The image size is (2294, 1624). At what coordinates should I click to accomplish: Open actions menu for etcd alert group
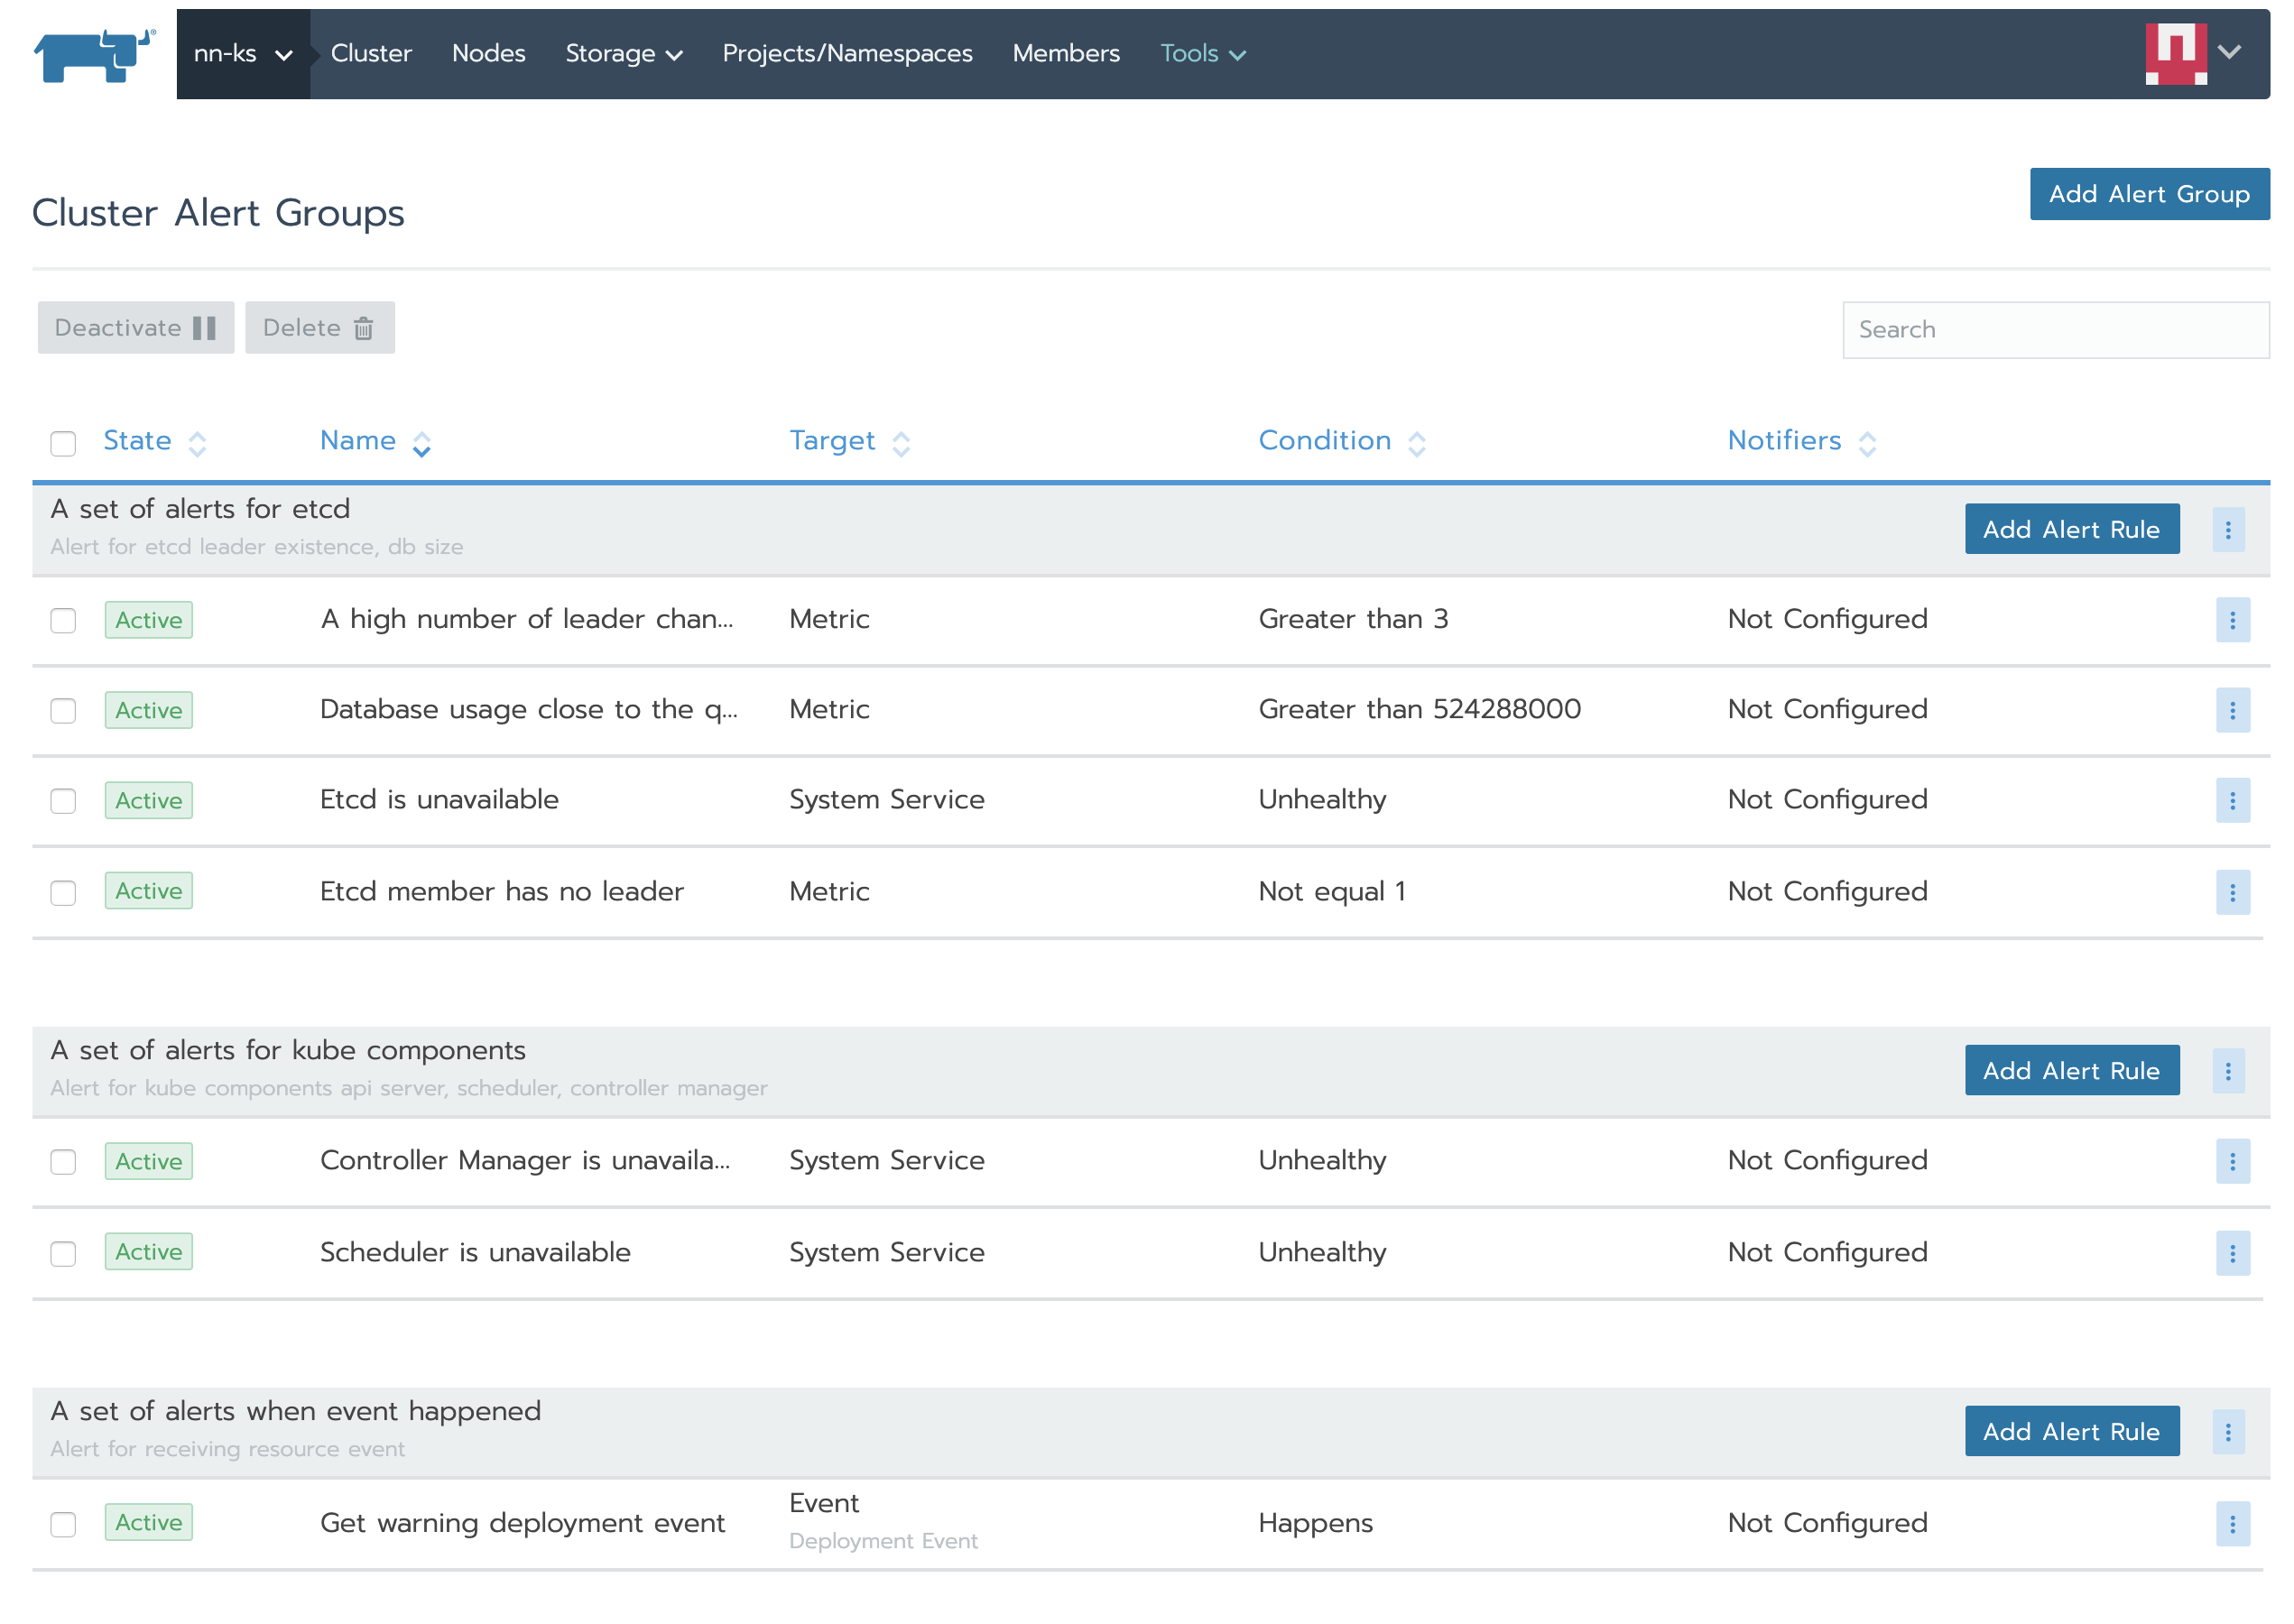[x=2227, y=530]
